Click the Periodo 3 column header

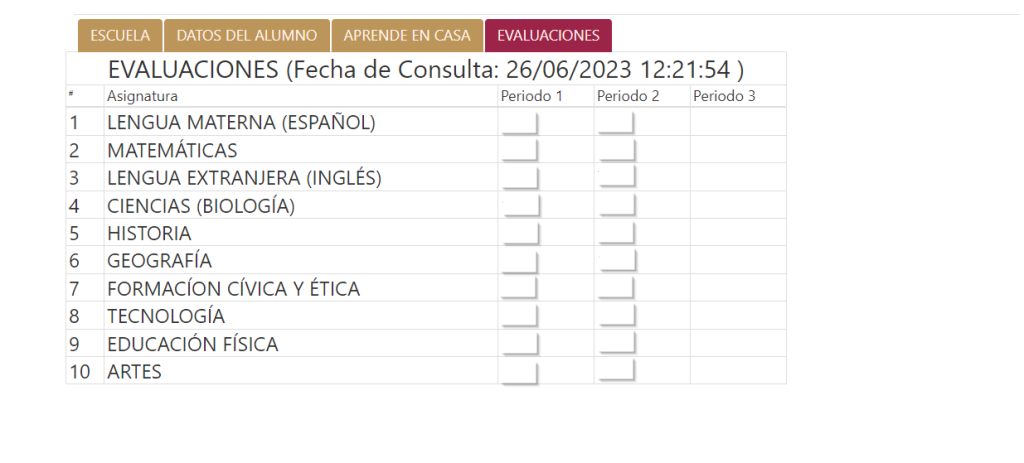(724, 97)
